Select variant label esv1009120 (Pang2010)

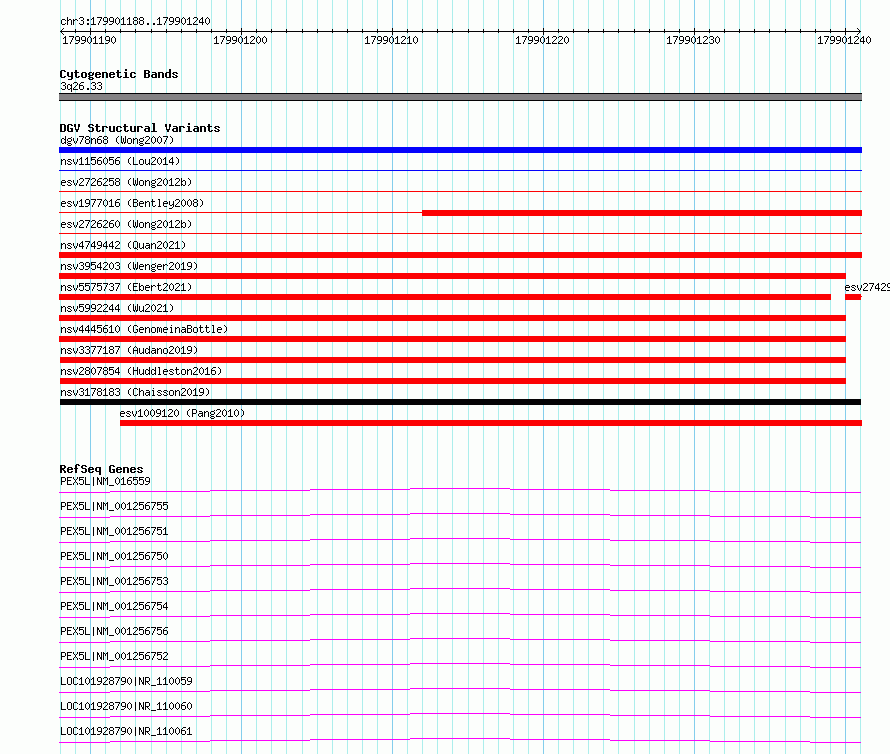[x=182, y=413]
